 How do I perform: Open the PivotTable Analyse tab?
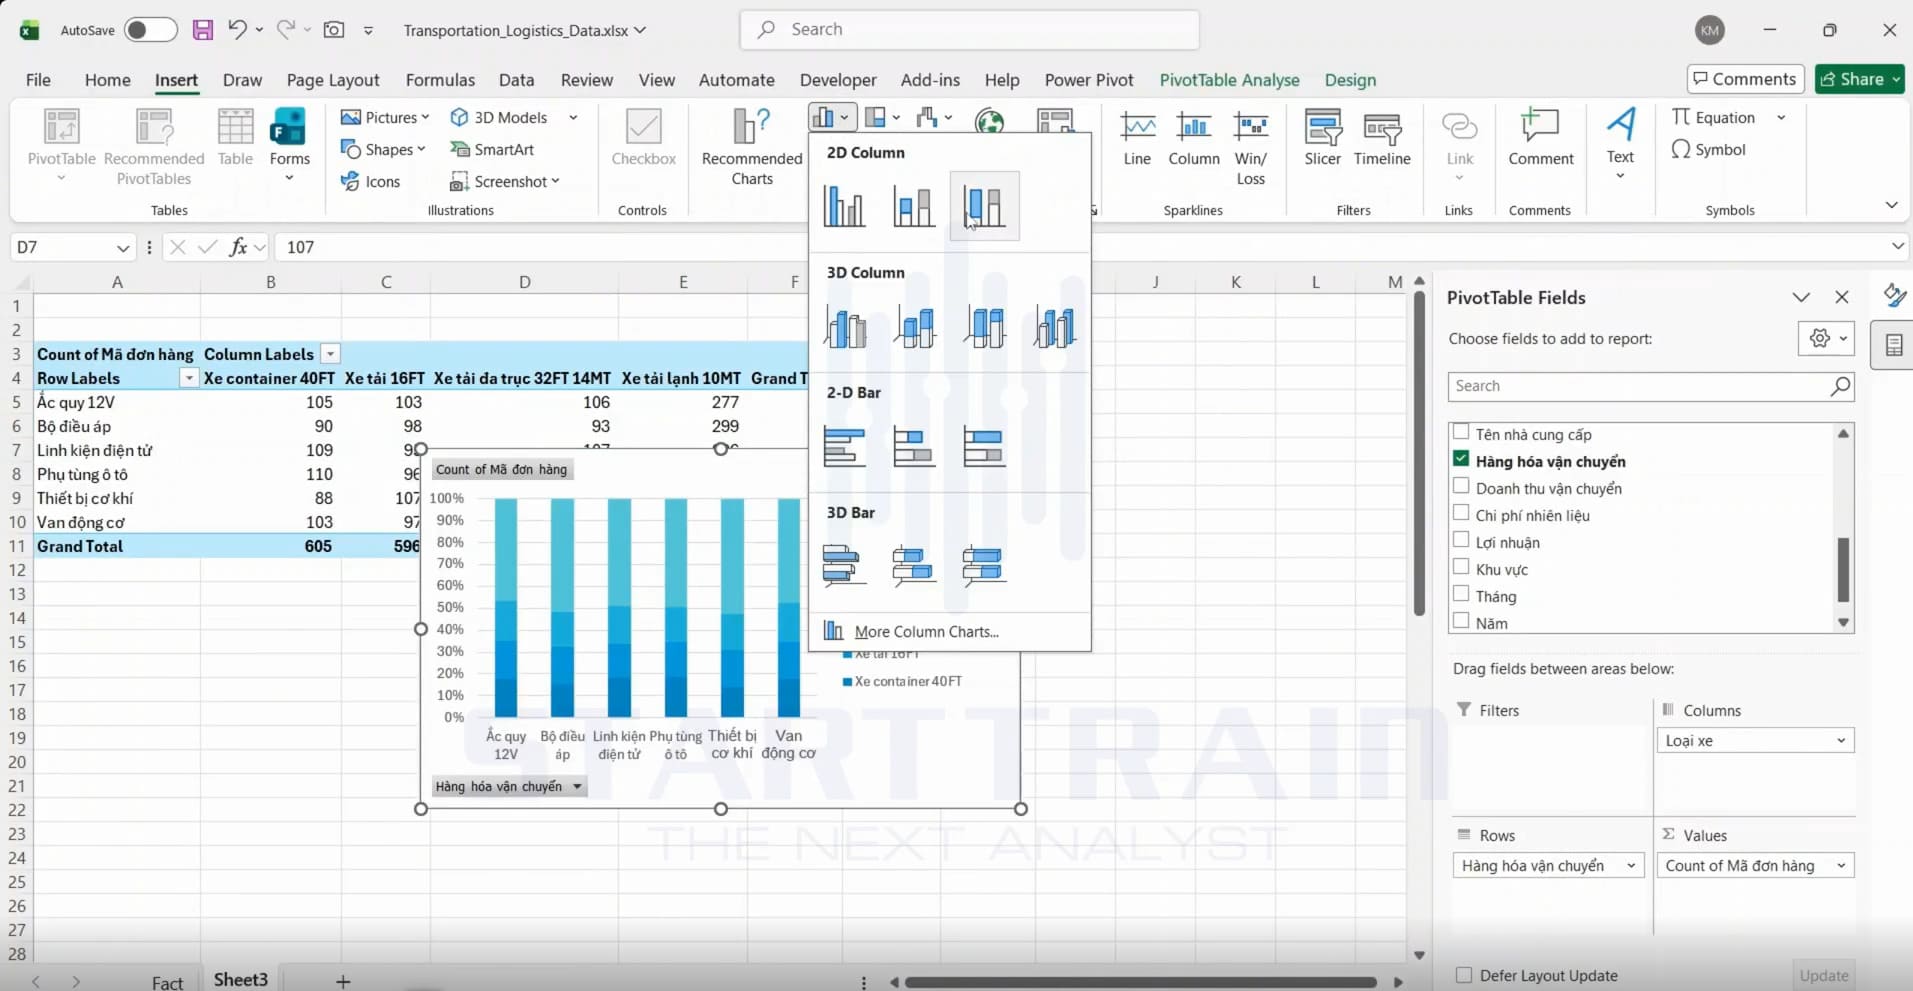pyautogui.click(x=1229, y=80)
